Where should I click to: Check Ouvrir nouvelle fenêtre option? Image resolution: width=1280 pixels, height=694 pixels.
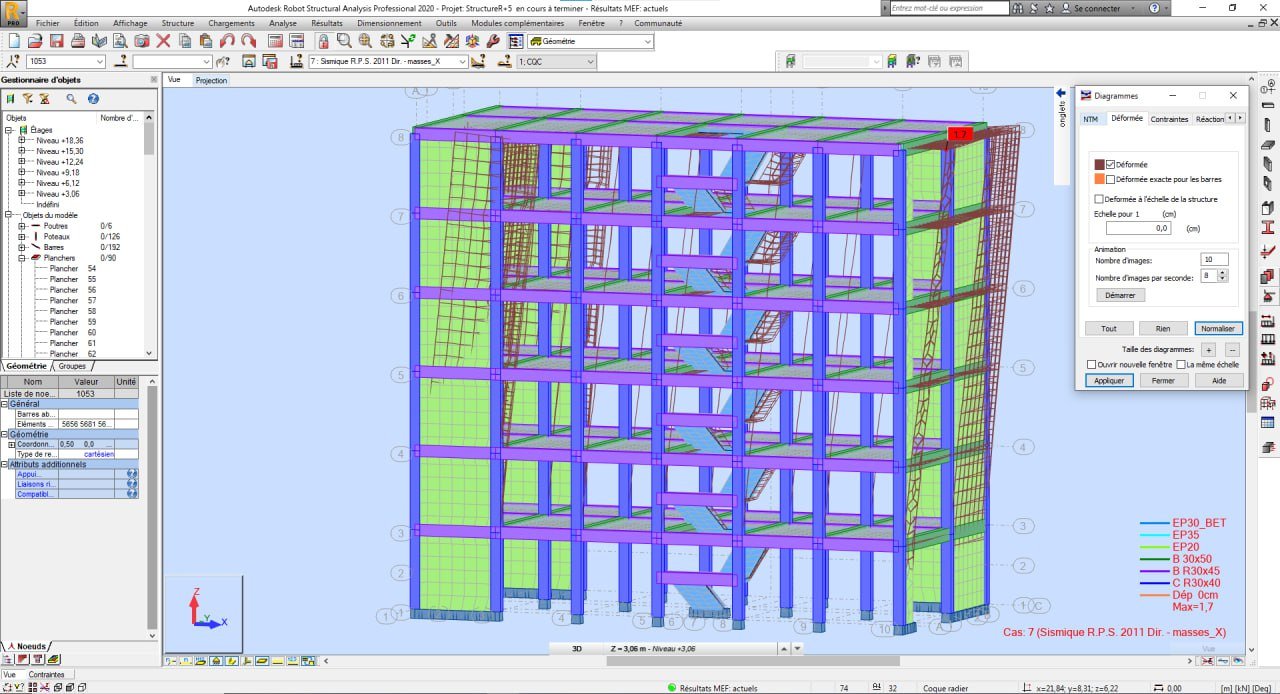click(x=1092, y=365)
